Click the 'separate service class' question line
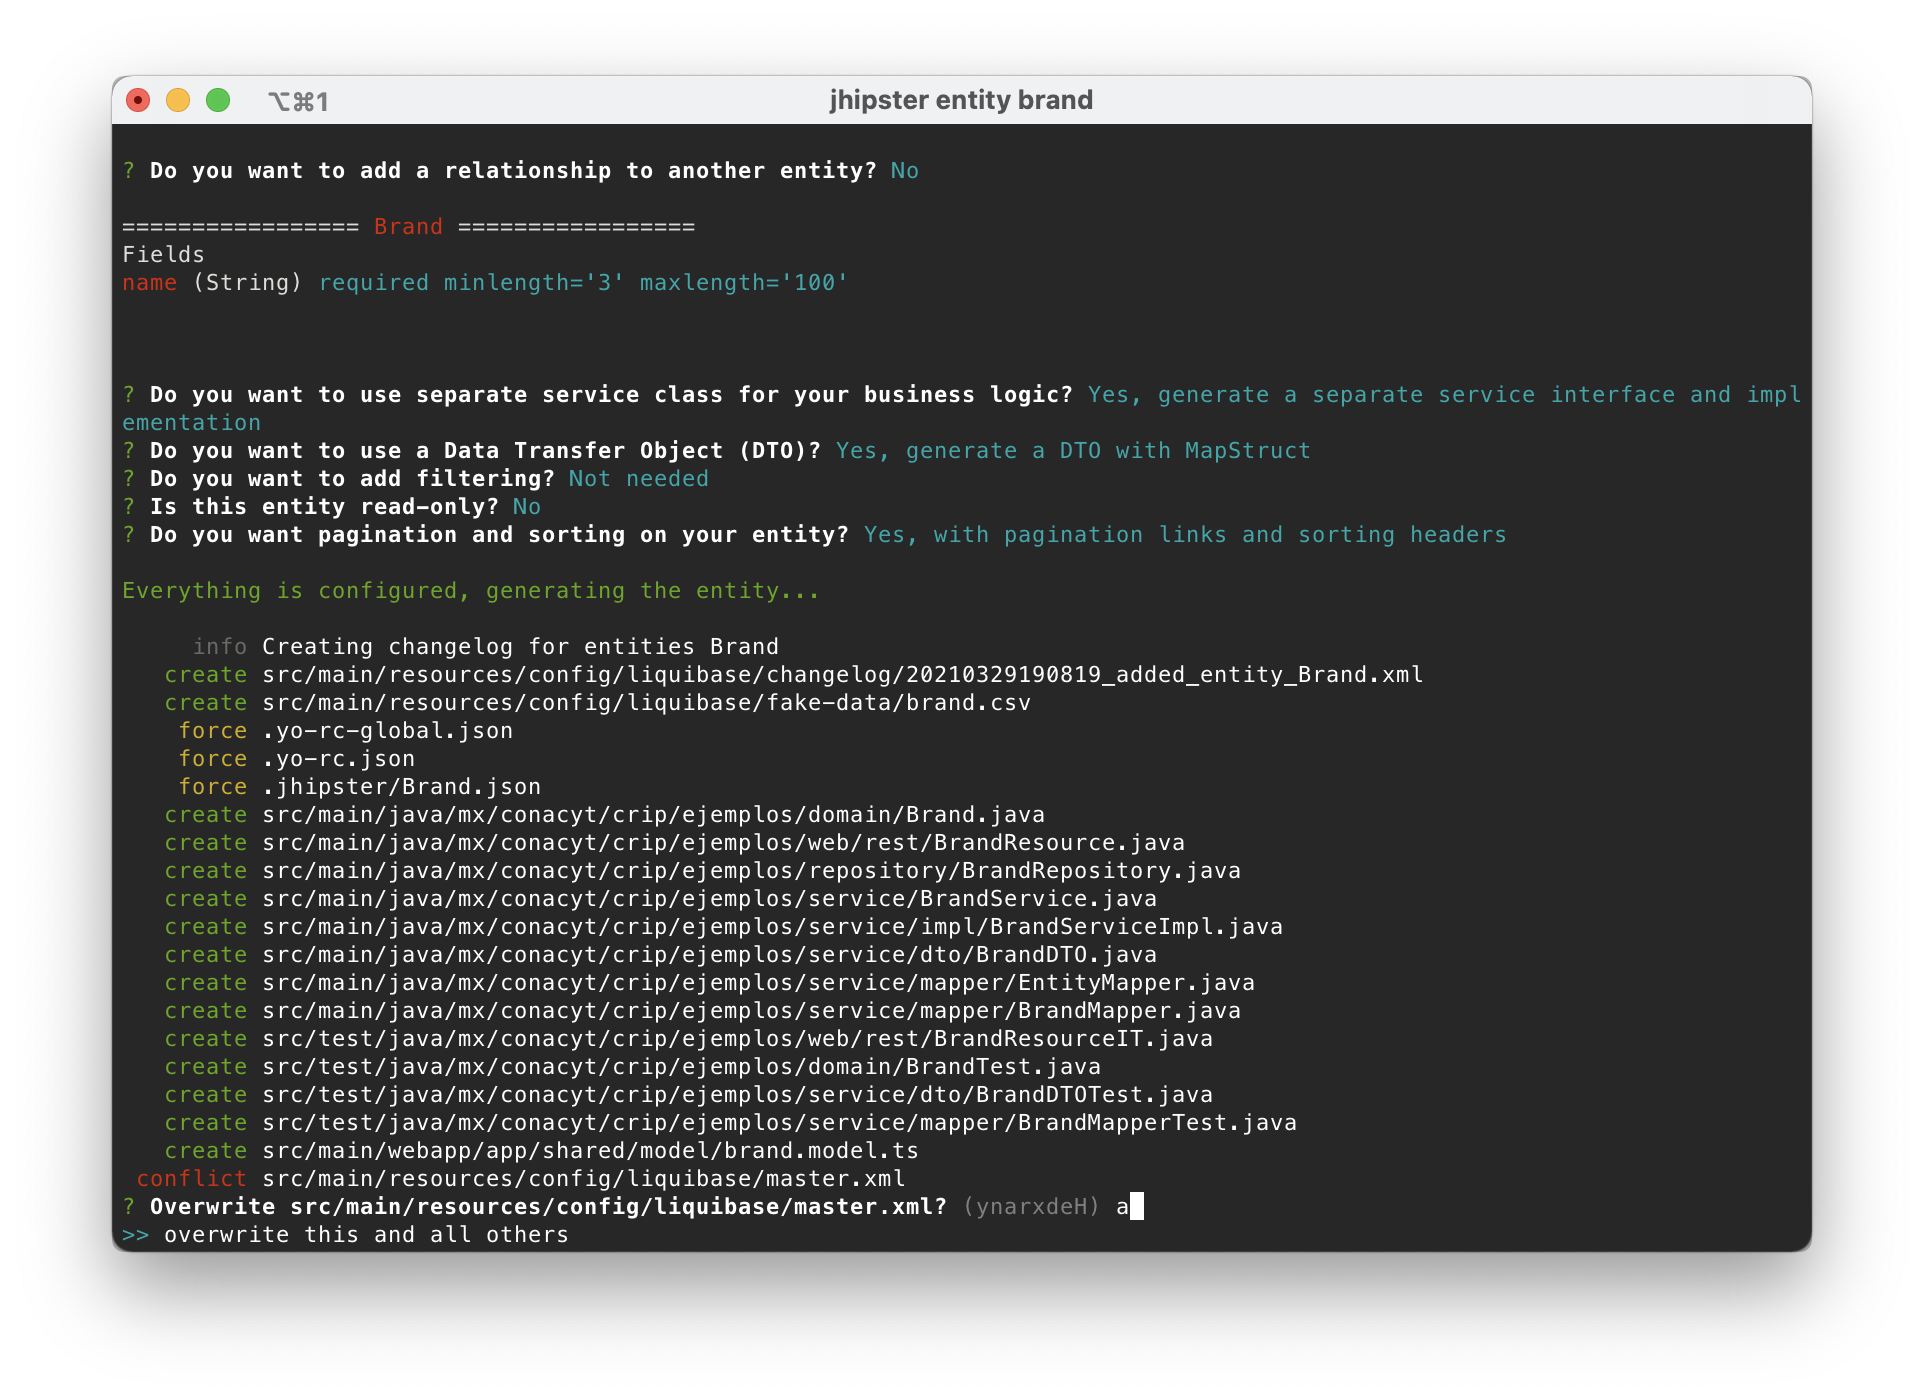This screenshot has height=1400, width=1924. 961,409
